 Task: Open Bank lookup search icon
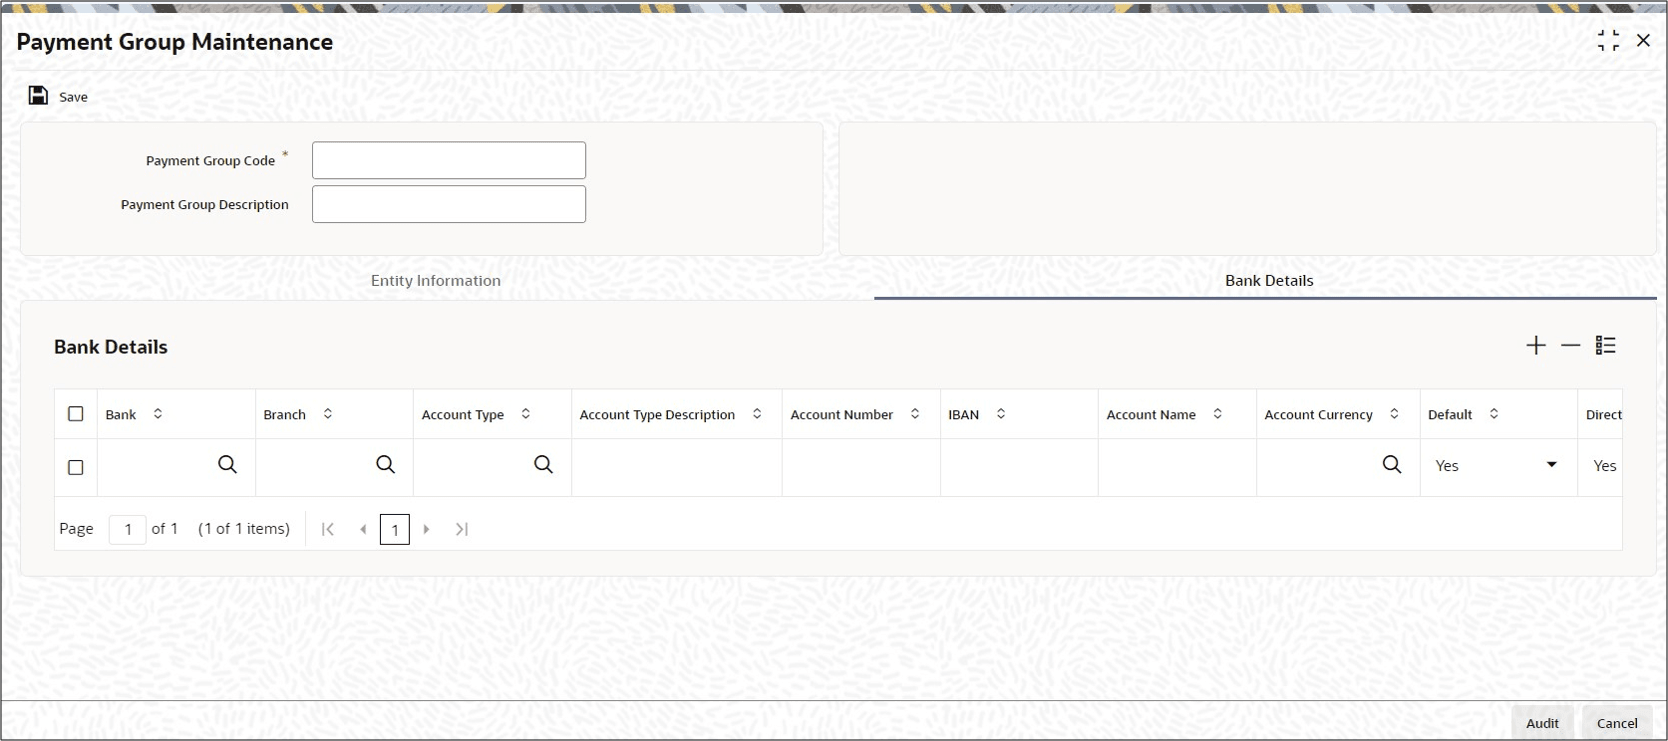tap(228, 465)
